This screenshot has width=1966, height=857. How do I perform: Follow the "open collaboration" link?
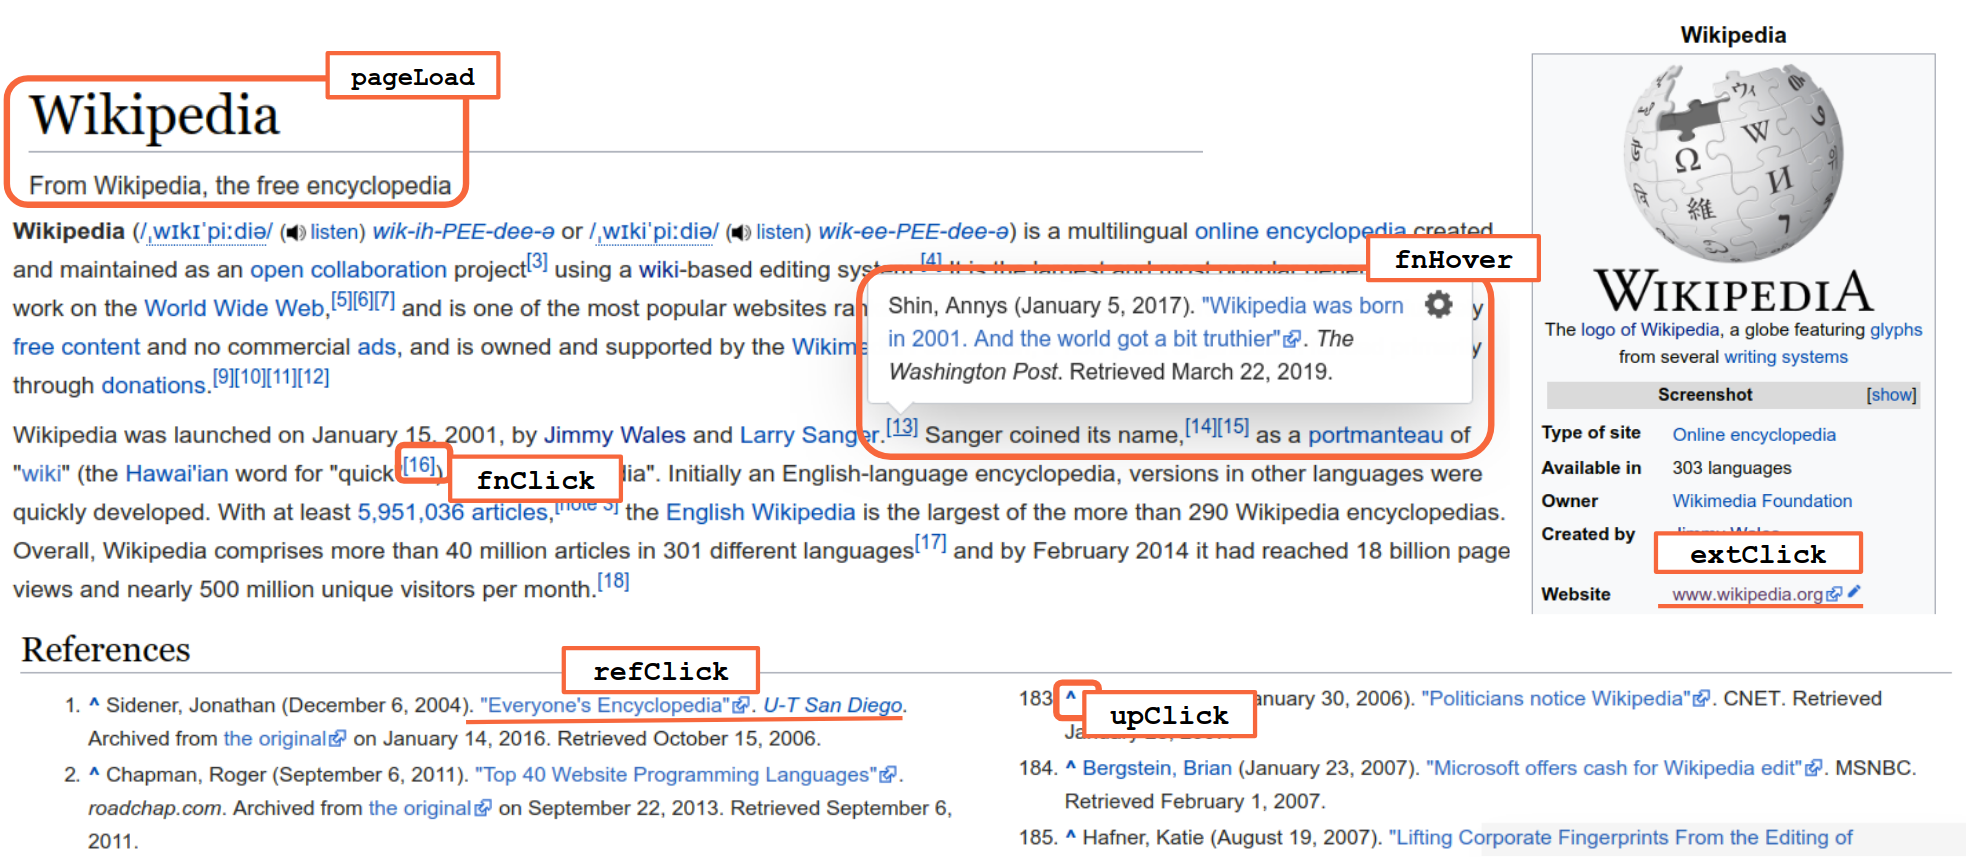tap(348, 270)
